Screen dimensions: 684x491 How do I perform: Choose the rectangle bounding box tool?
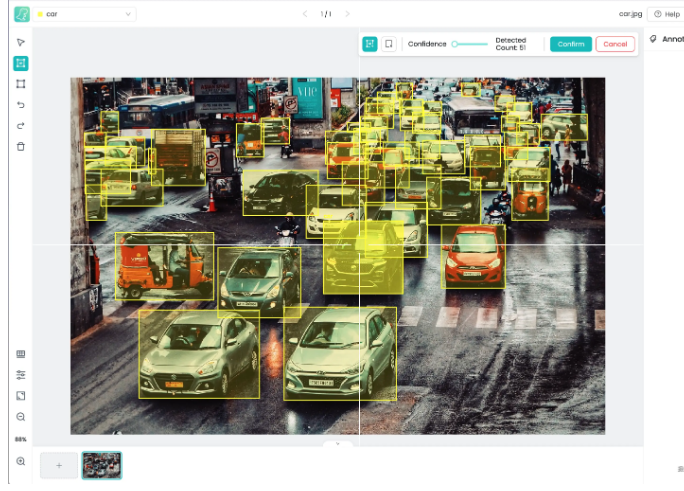[21, 84]
